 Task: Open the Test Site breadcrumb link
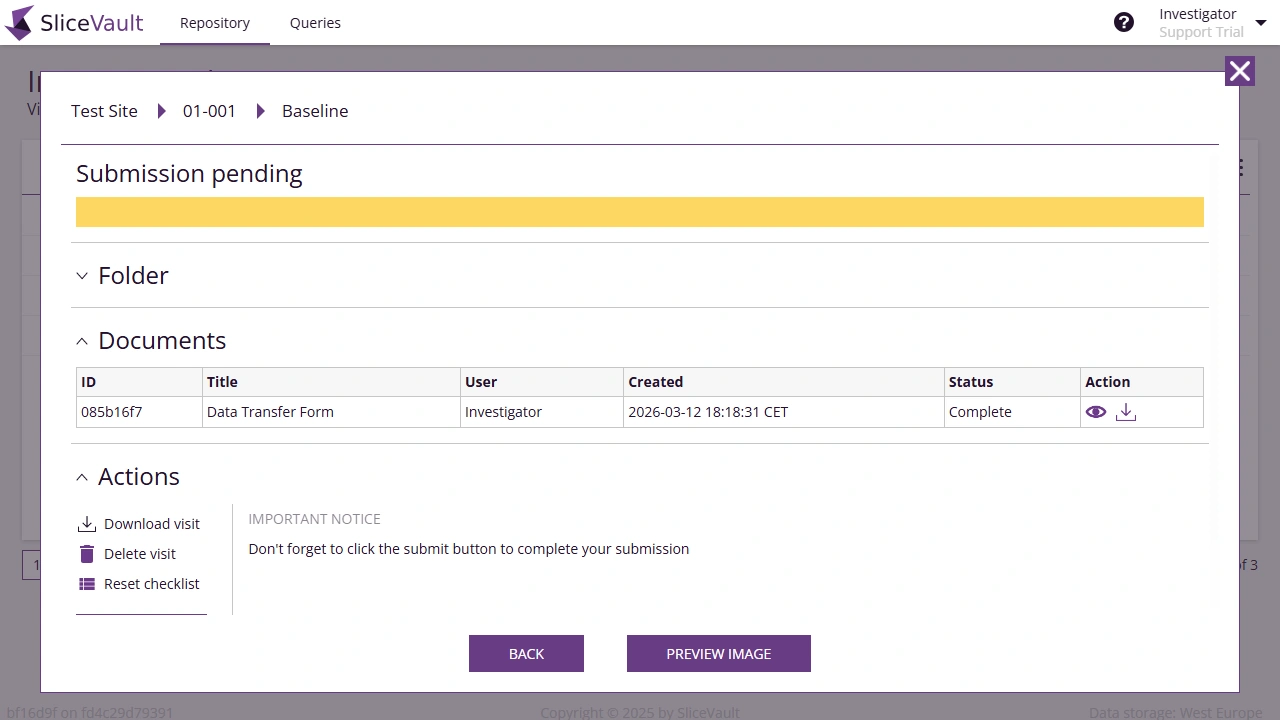103,111
